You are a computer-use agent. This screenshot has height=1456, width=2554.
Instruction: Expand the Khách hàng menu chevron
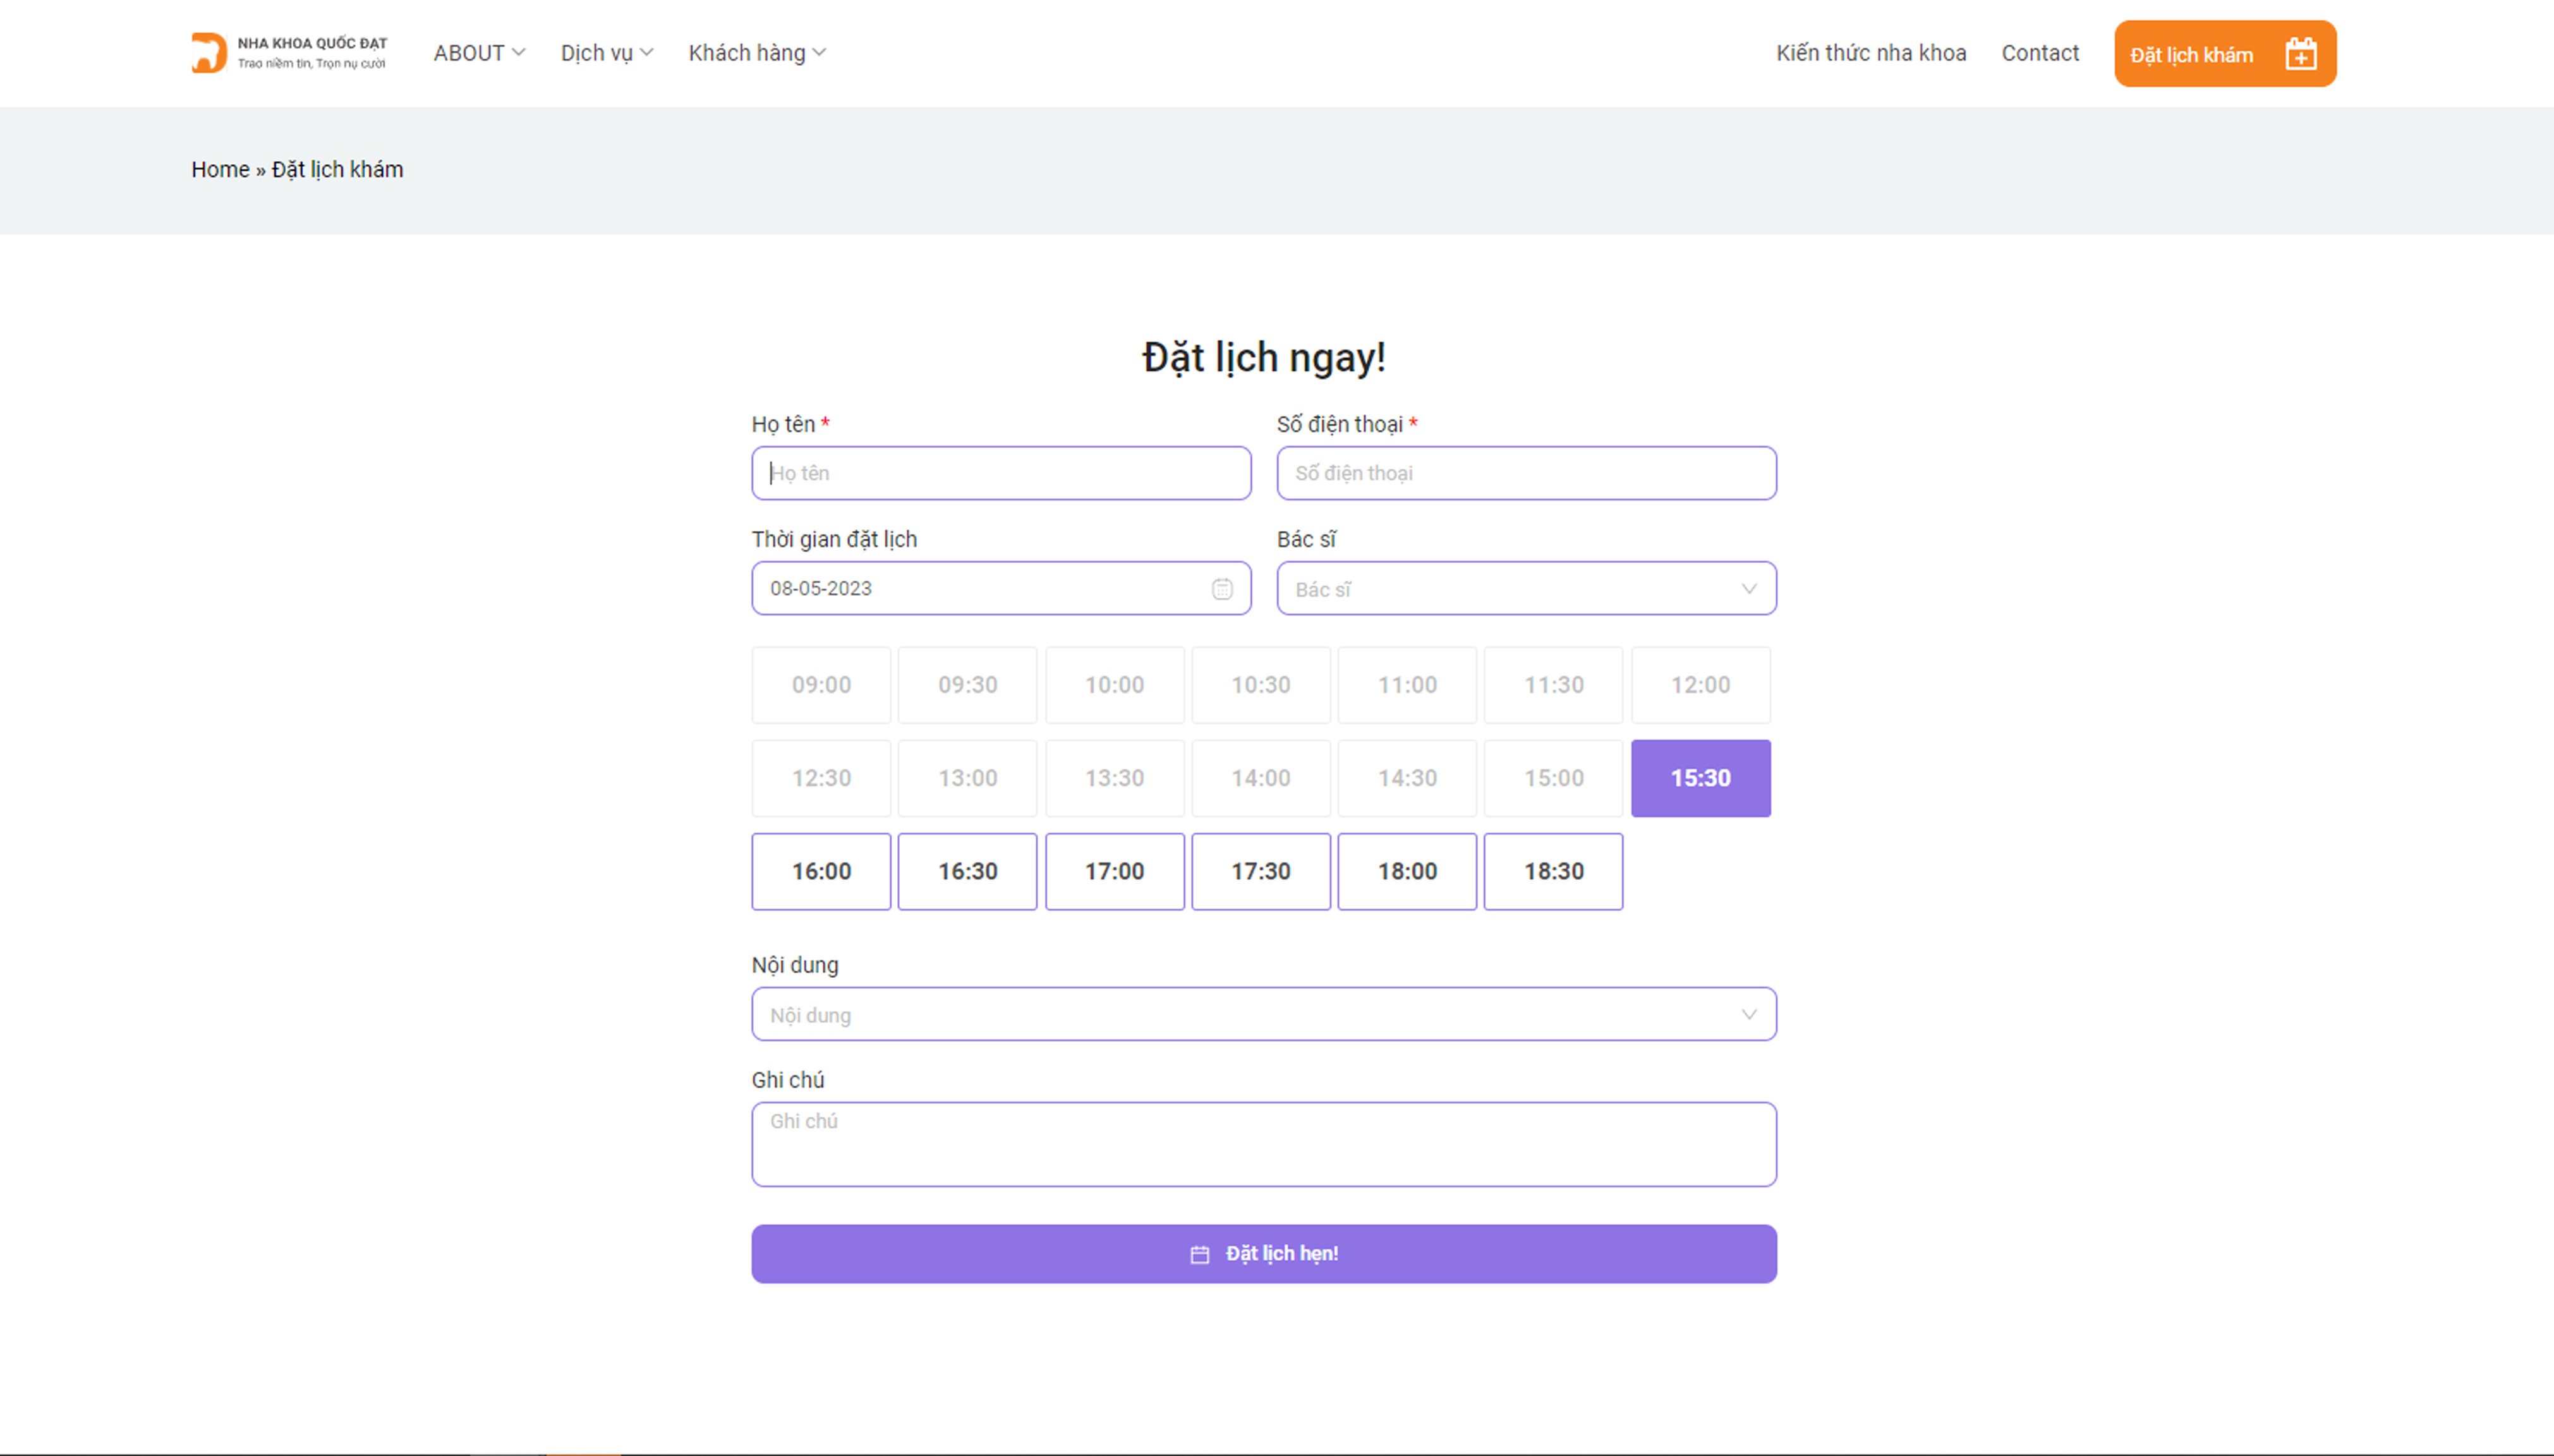coord(819,53)
